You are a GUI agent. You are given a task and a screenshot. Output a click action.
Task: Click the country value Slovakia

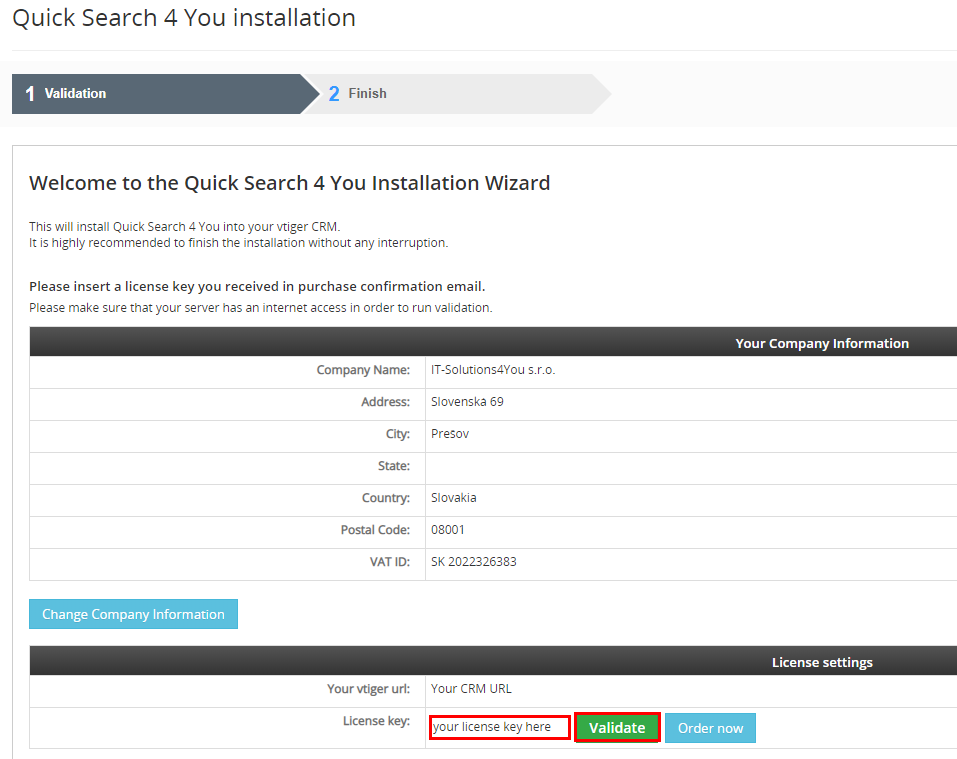(454, 498)
